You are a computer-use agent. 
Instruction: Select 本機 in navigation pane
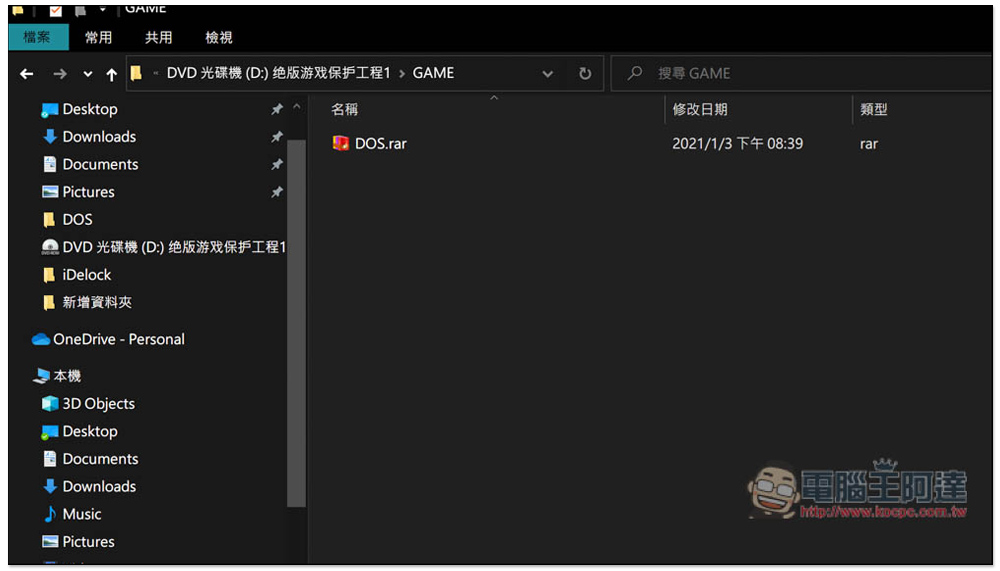pyautogui.click(x=67, y=376)
